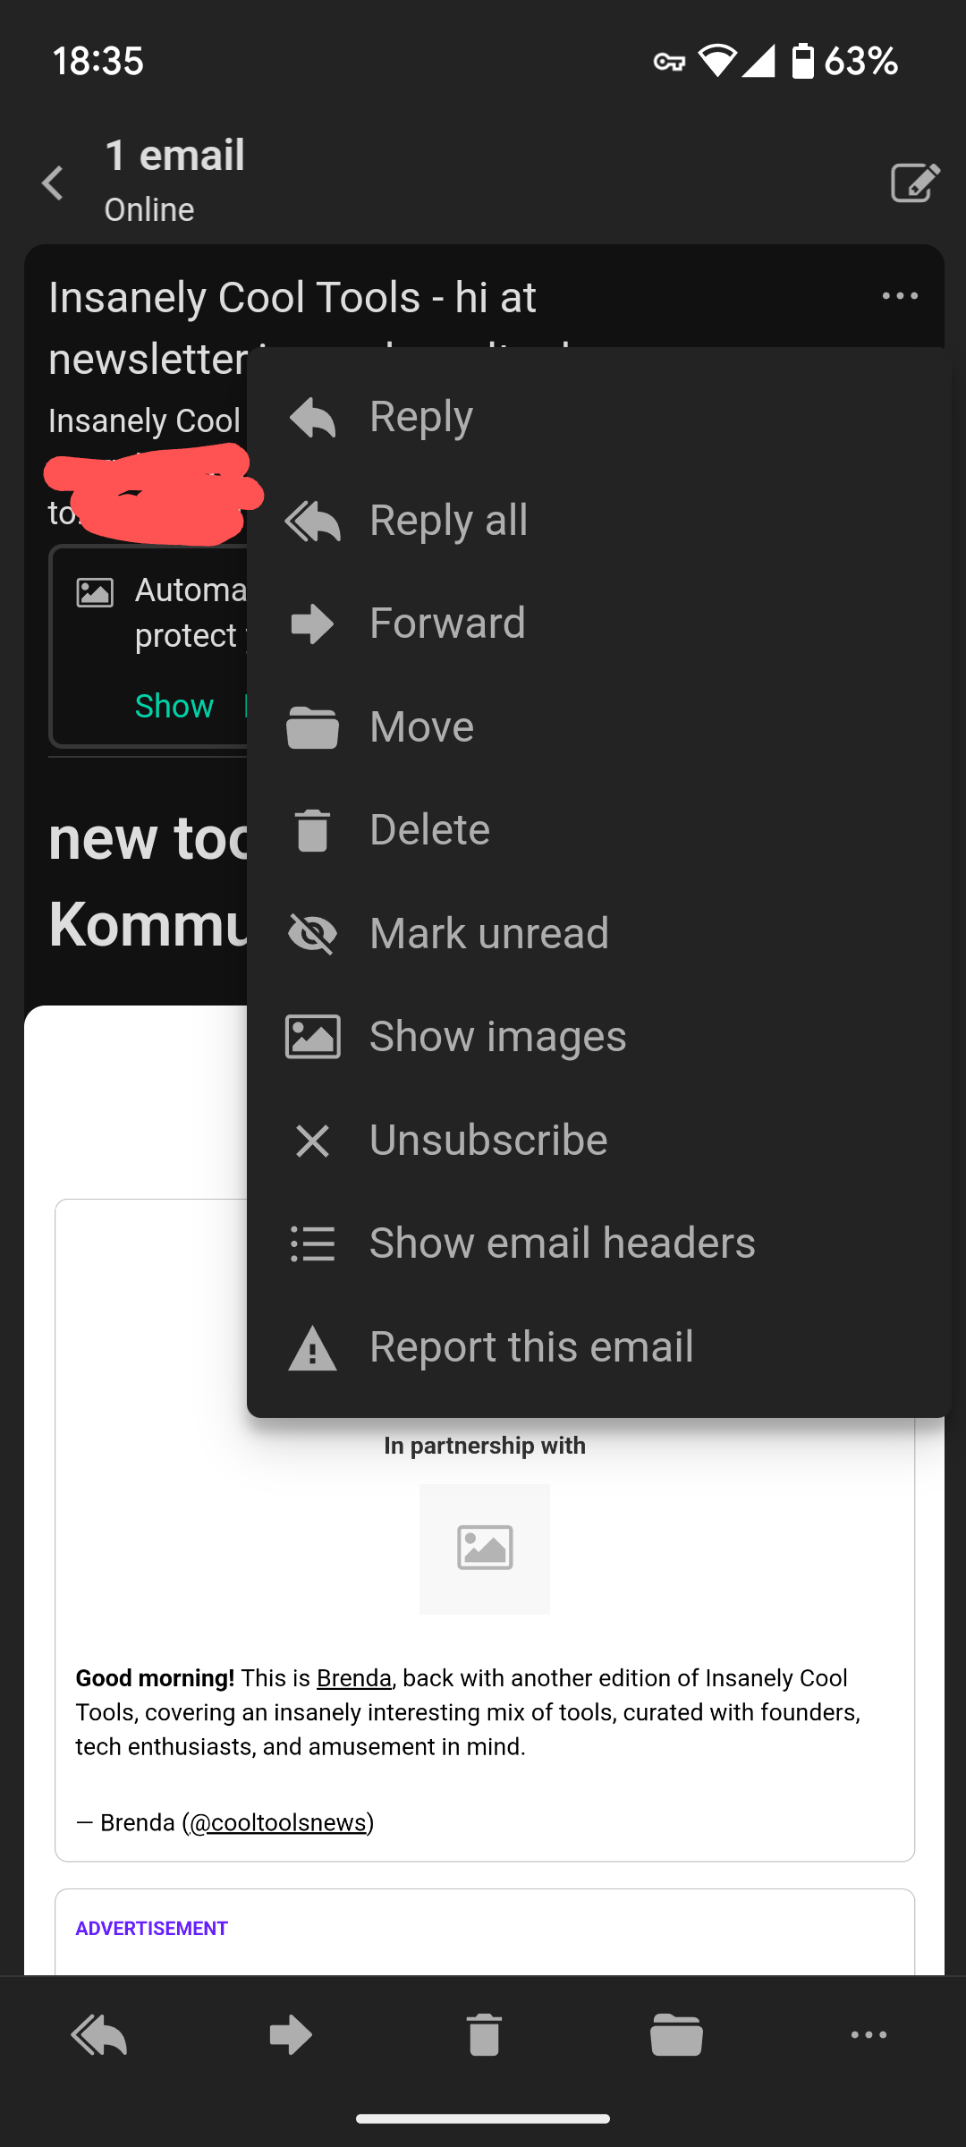Choose Move from the menu
966x2147 pixels.
[421, 727]
